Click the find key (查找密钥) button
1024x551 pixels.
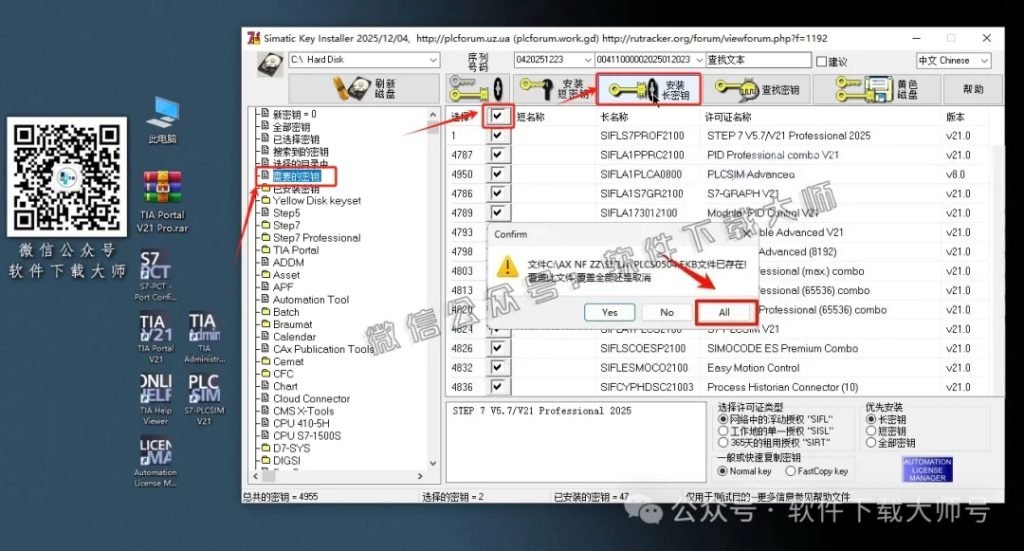(x=758, y=88)
